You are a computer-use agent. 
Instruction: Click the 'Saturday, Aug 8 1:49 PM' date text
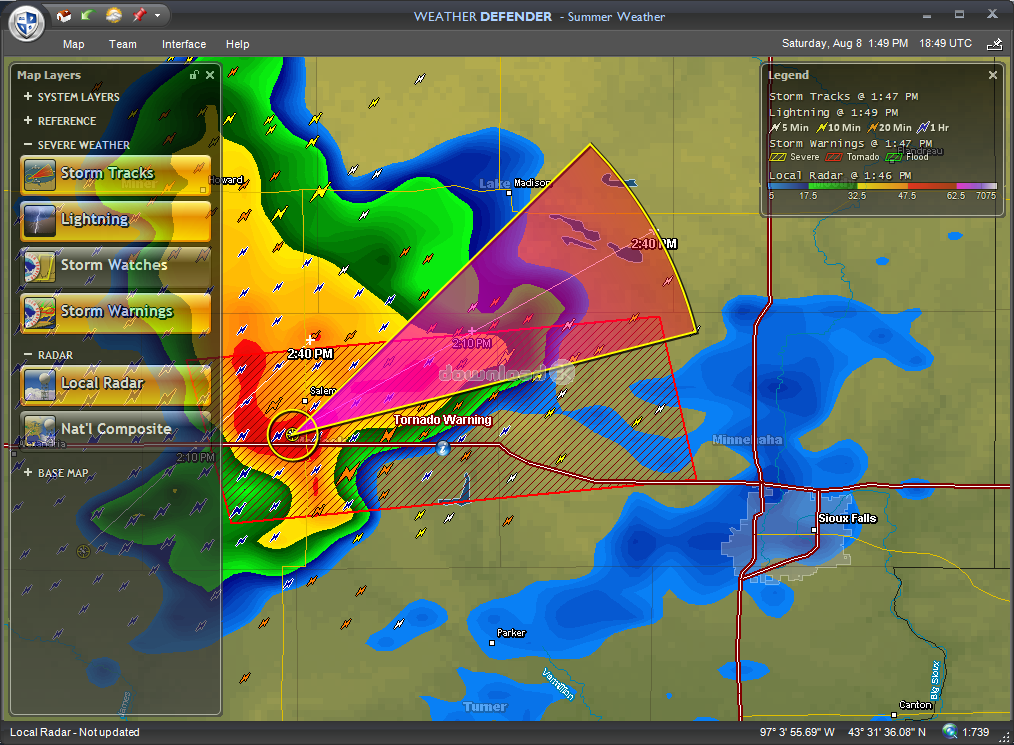845,43
